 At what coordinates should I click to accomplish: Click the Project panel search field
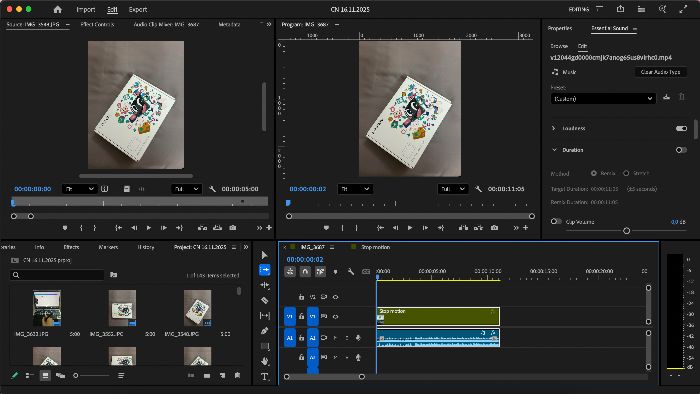[57, 275]
